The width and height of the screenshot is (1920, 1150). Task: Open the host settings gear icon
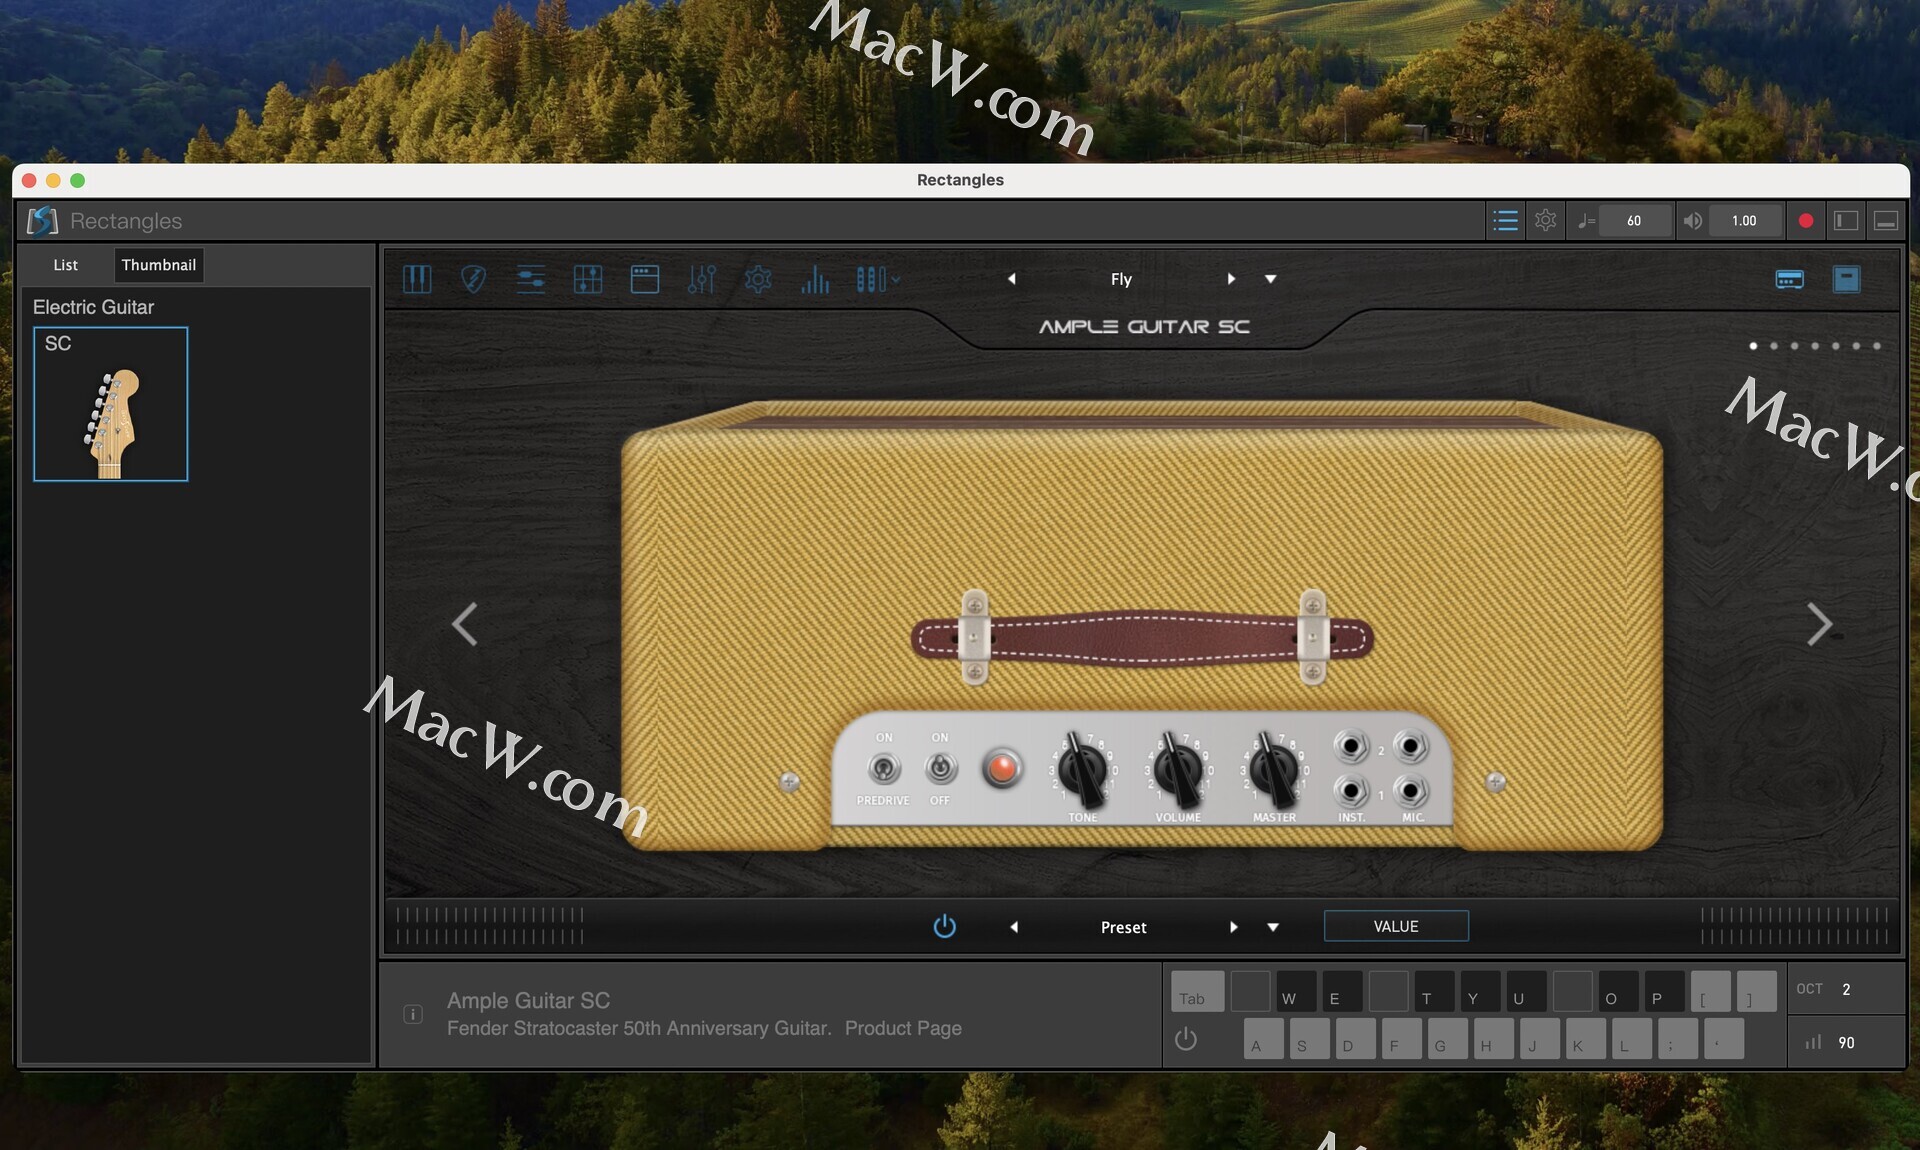click(x=1545, y=221)
